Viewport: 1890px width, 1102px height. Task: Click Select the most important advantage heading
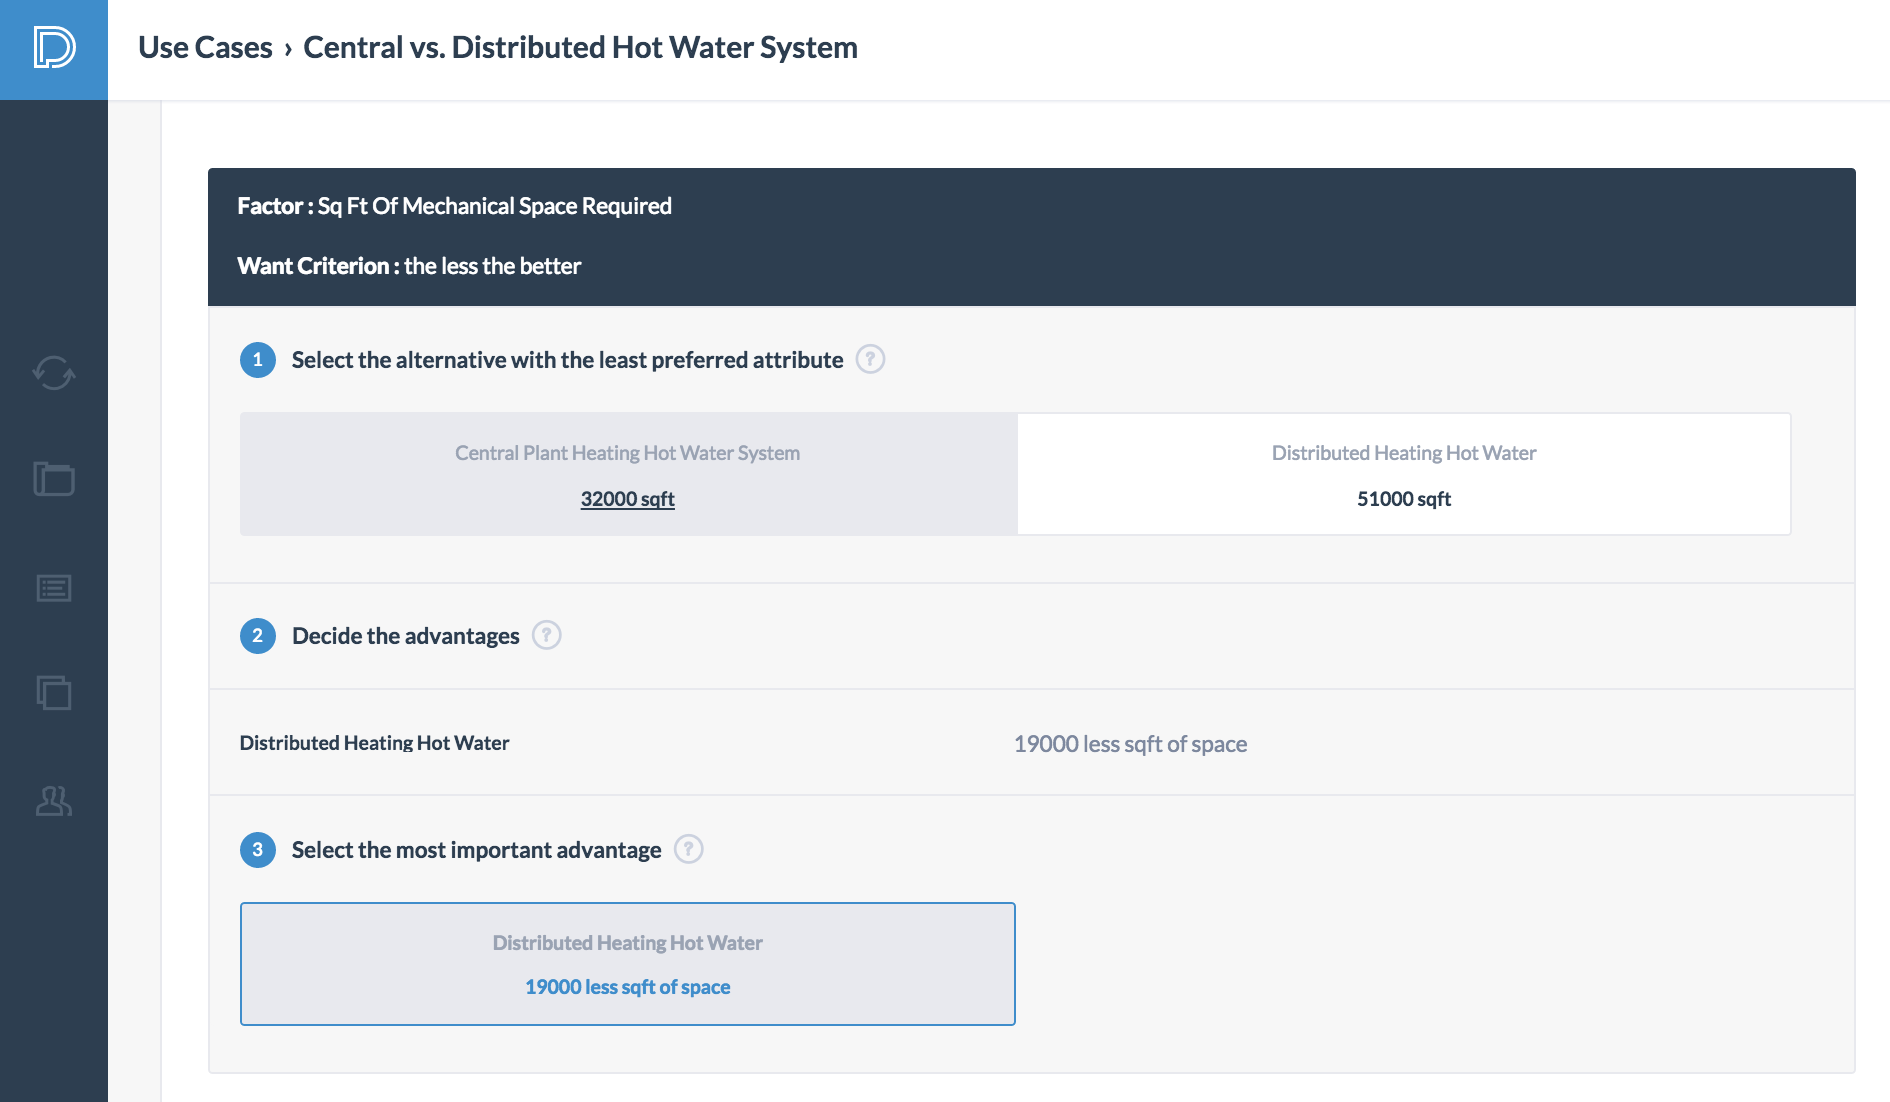(x=477, y=850)
